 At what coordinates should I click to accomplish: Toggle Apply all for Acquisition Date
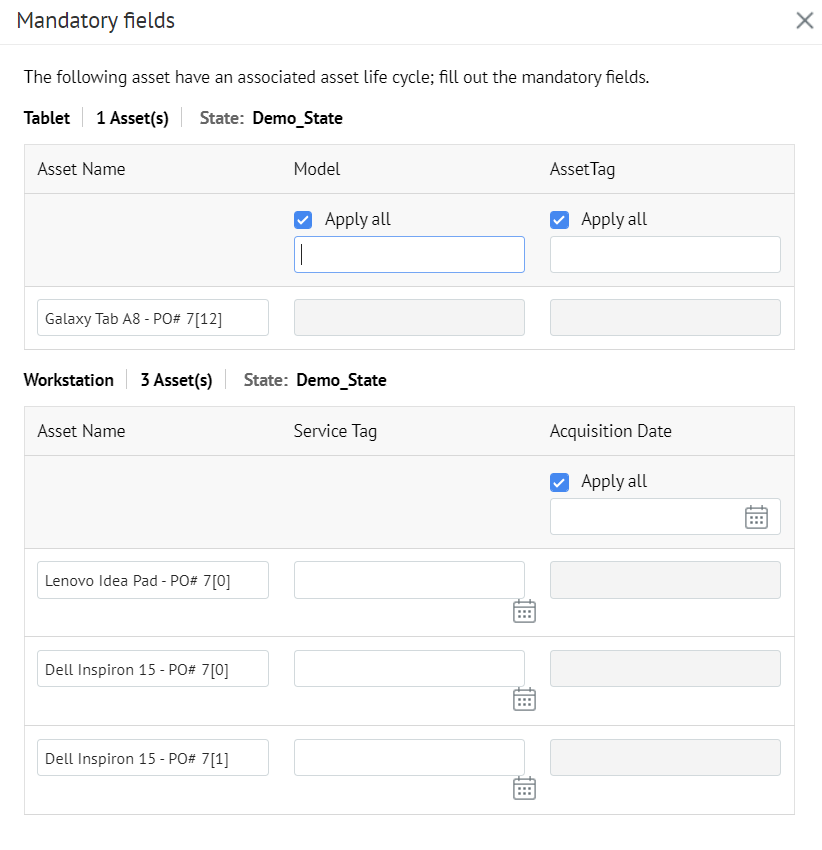tap(560, 482)
